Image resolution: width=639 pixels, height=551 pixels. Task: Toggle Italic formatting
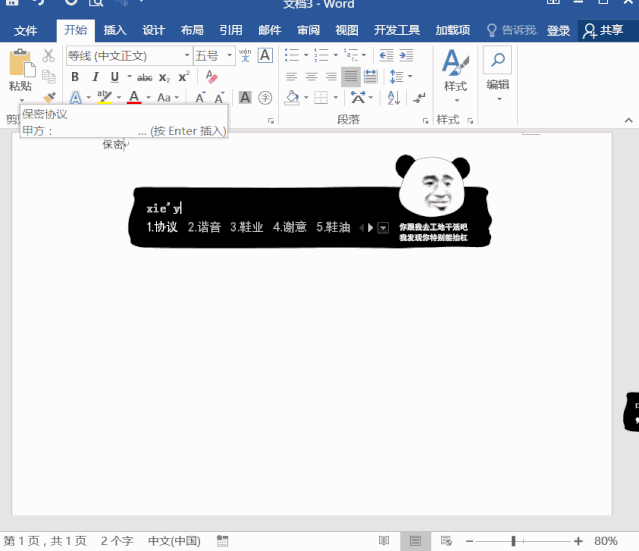tap(95, 77)
